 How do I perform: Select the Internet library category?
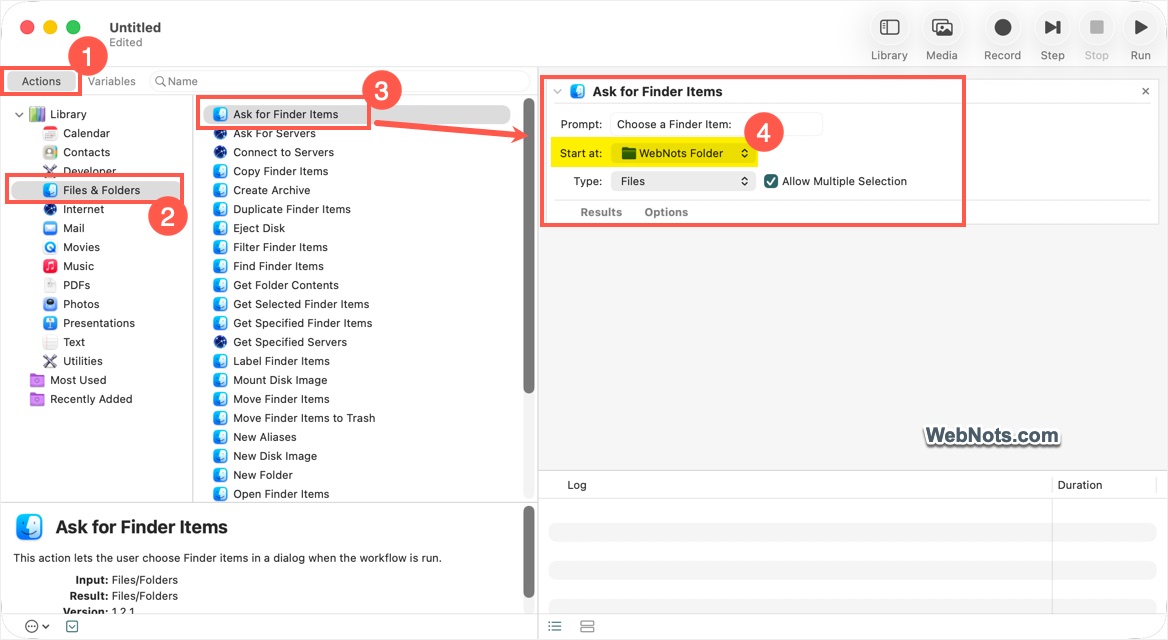pyautogui.click(x=83, y=209)
